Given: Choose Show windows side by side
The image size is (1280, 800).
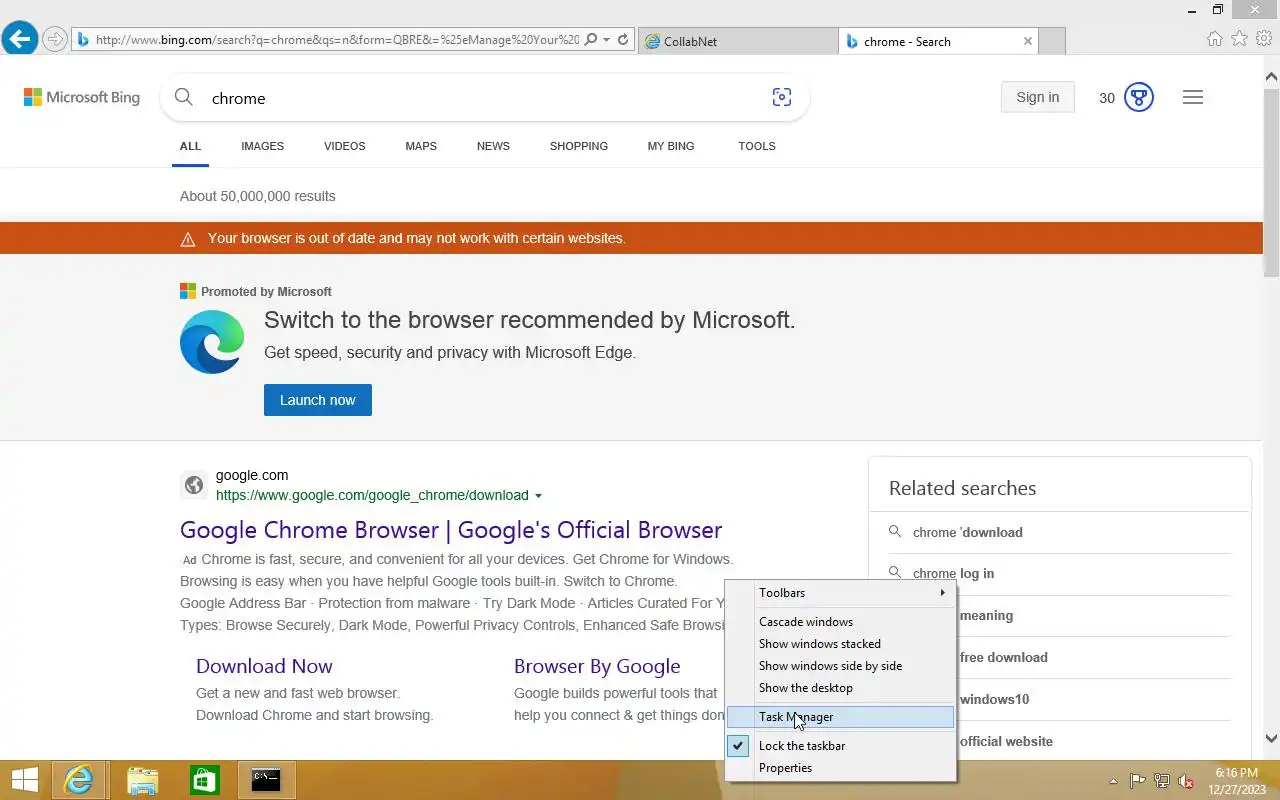Looking at the screenshot, I should 840,666.
